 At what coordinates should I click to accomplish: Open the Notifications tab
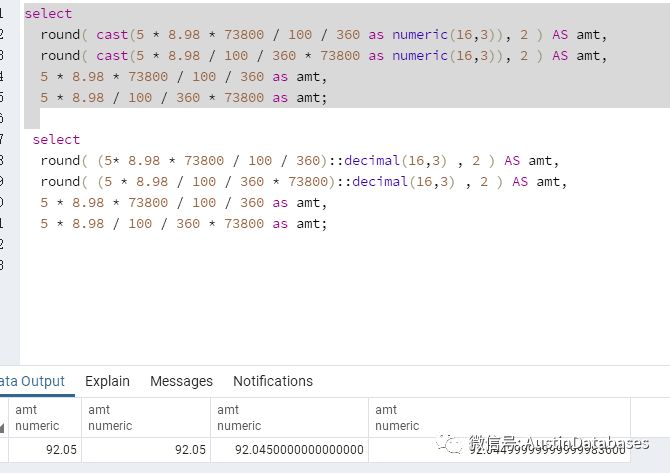coord(273,381)
